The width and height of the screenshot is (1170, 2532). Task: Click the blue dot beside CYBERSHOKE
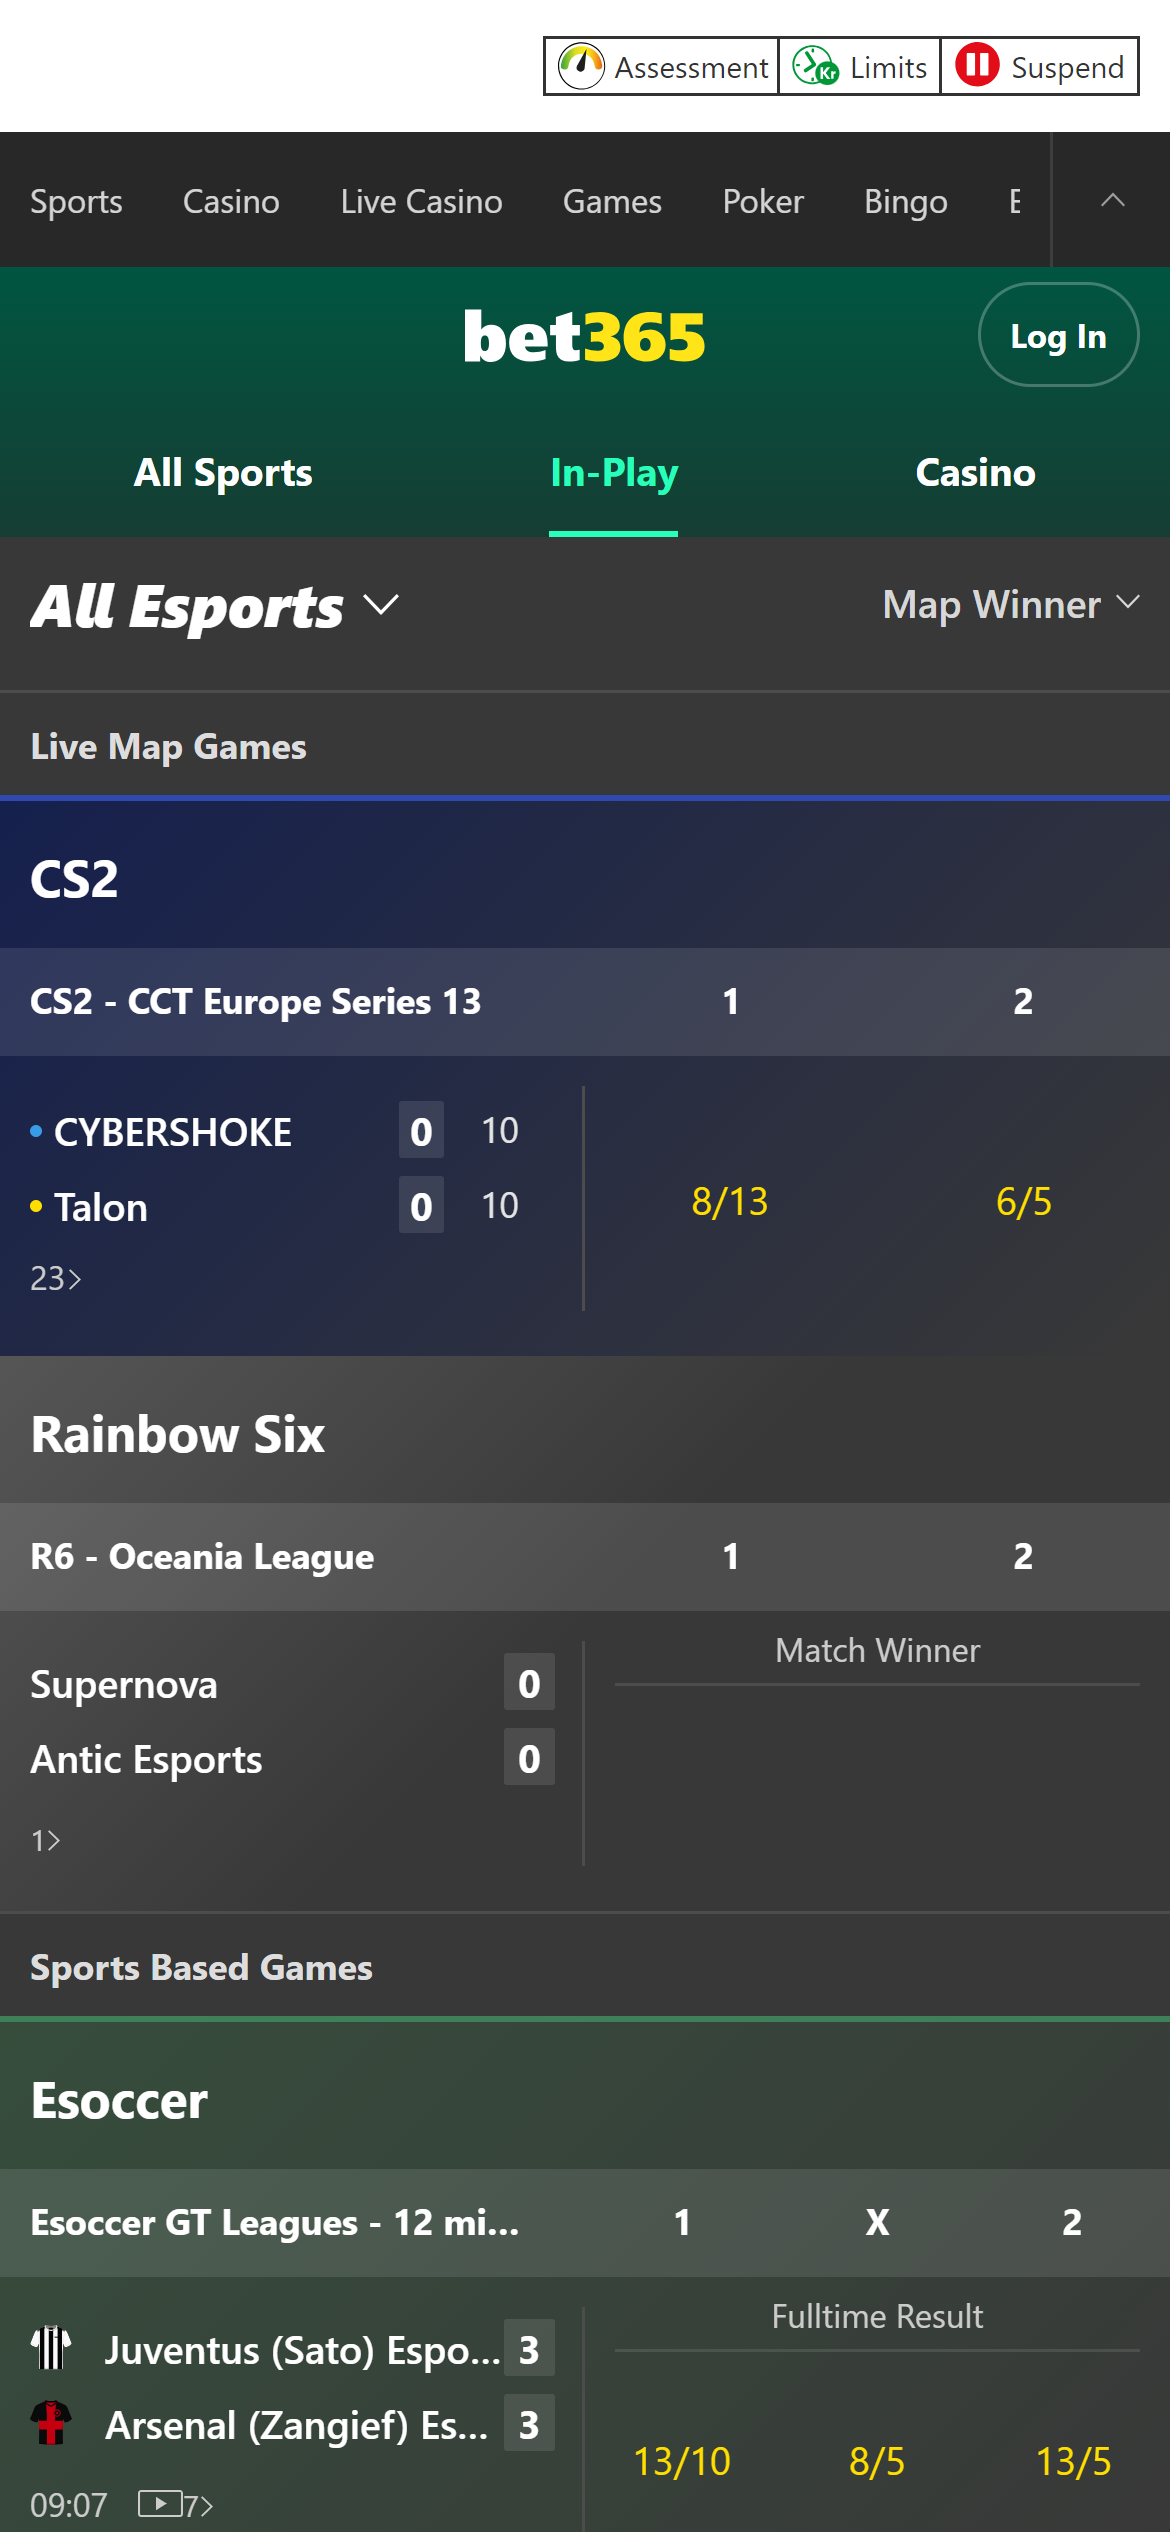(33, 1131)
